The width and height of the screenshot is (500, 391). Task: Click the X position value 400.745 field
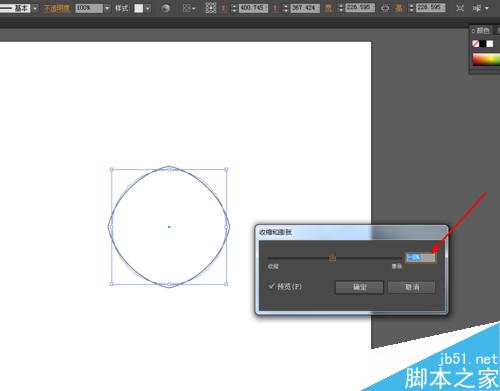pyautogui.click(x=253, y=8)
